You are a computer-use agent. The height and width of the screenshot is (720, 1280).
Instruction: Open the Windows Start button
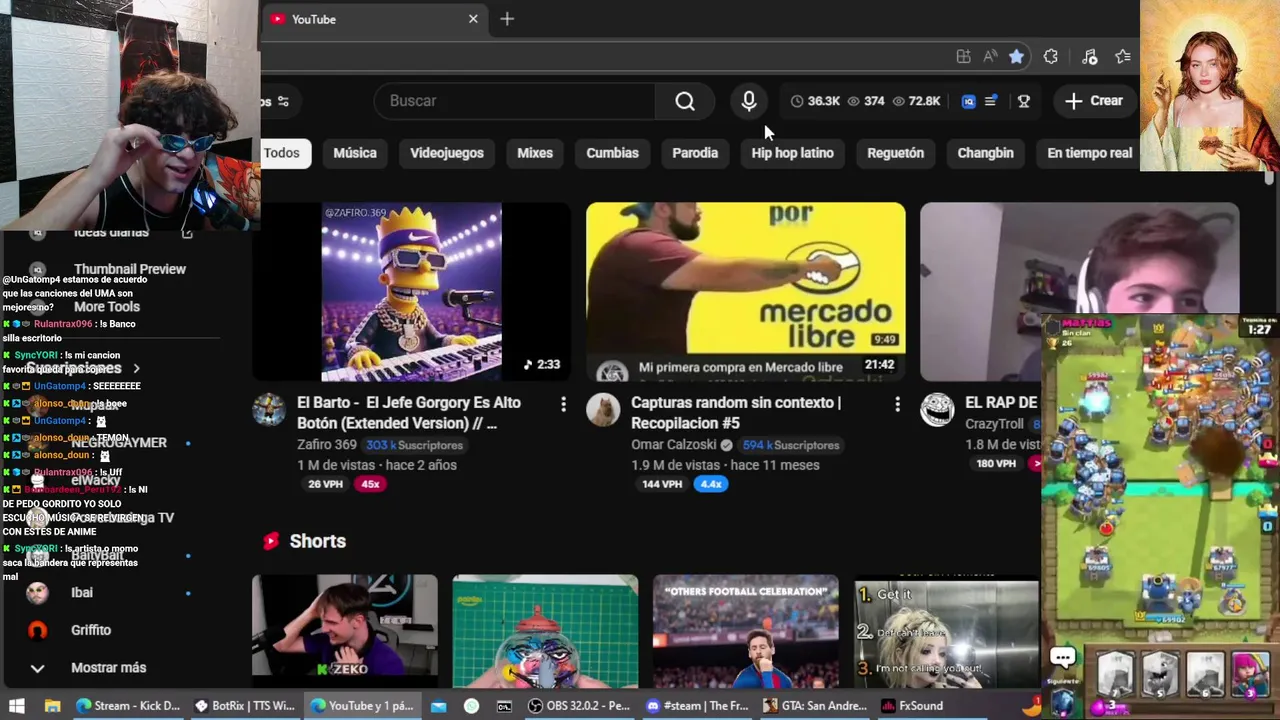pos(16,705)
